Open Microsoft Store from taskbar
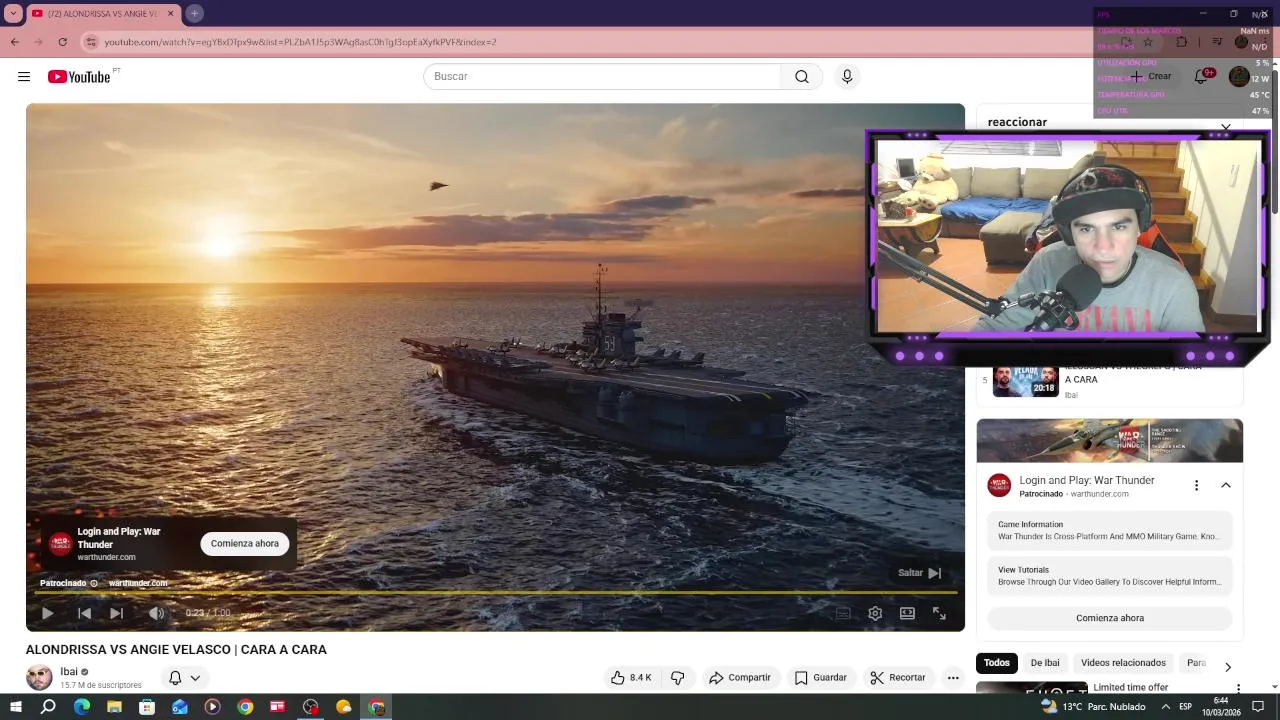 [147, 707]
